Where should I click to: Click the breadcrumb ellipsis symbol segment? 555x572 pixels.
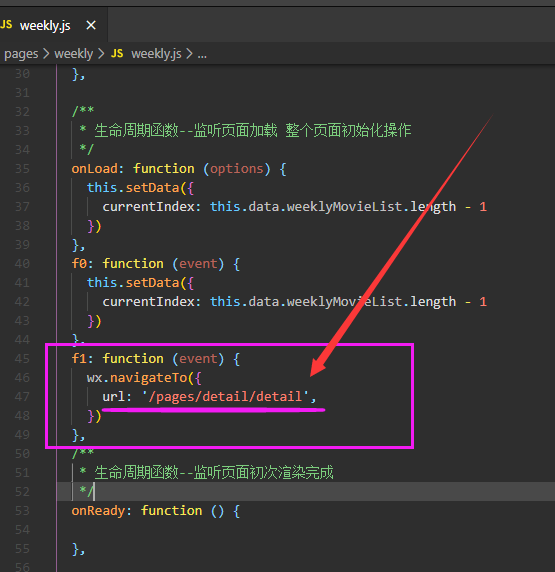pos(202,55)
